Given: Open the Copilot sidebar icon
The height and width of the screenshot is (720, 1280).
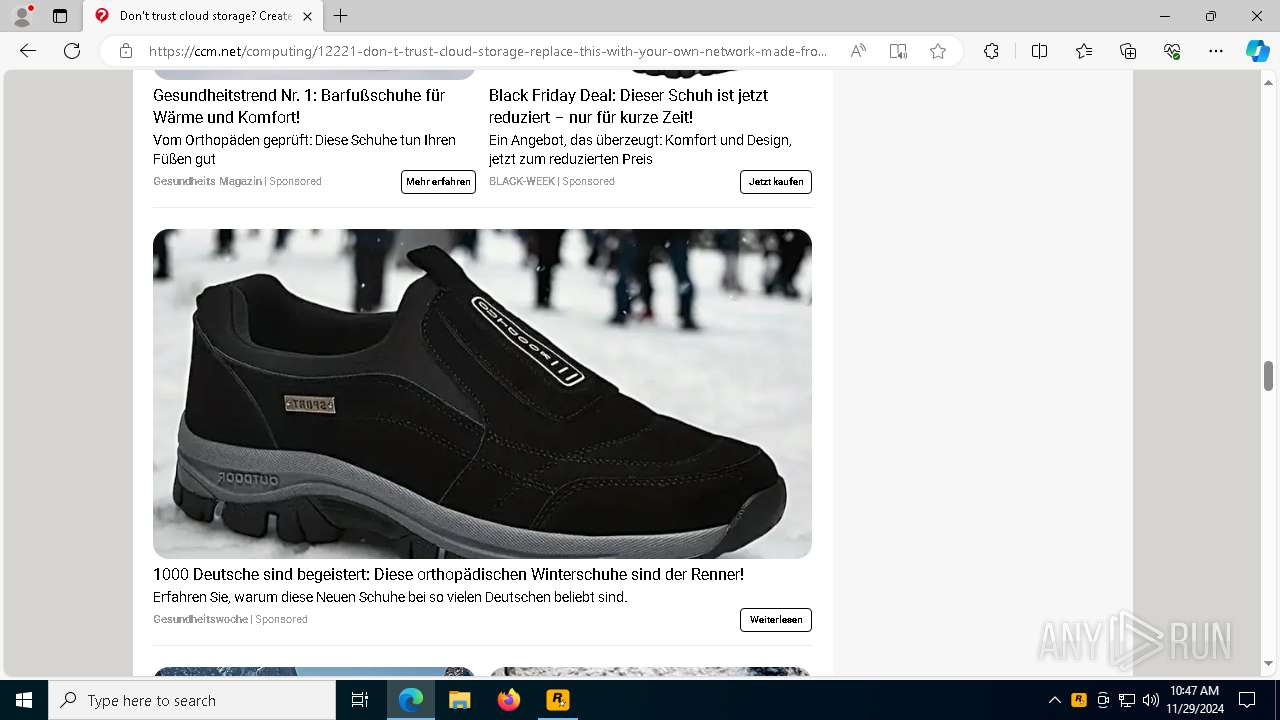Looking at the screenshot, I should [x=1257, y=51].
